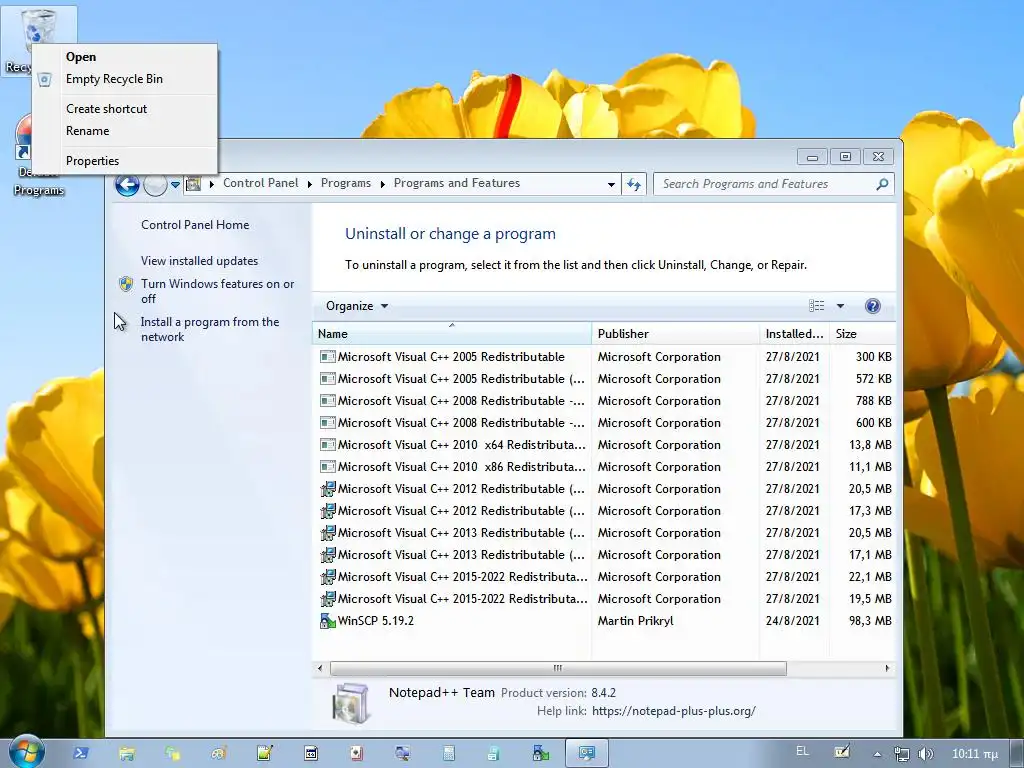
Task: Open Notepad++ from the taskbar
Action: pos(264,754)
